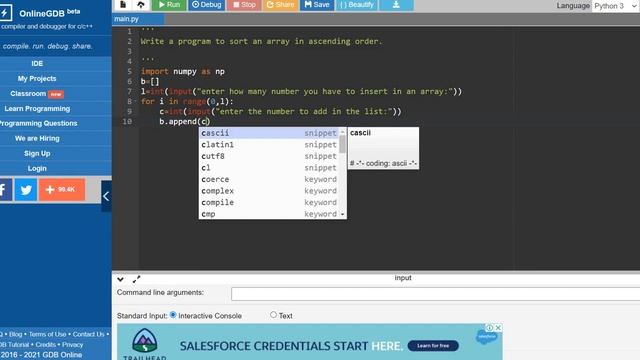Image resolution: width=640 pixels, height=360 pixels.
Task: Click line number 7 in gutter
Action: [x=129, y=91]
